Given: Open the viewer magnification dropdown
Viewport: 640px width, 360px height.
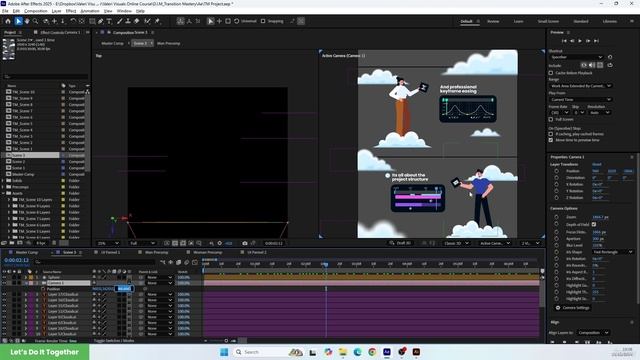Looking at the screenshot, I should [x=108, y=243].
